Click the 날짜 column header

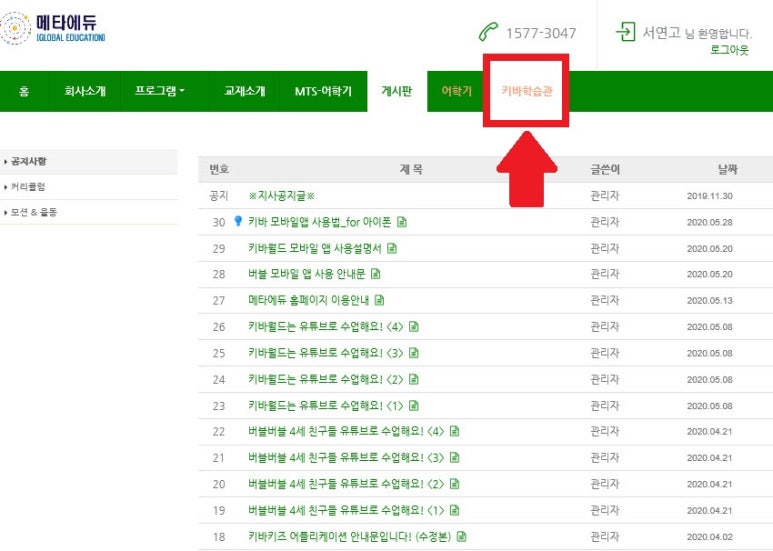click(x=728, y=170)
